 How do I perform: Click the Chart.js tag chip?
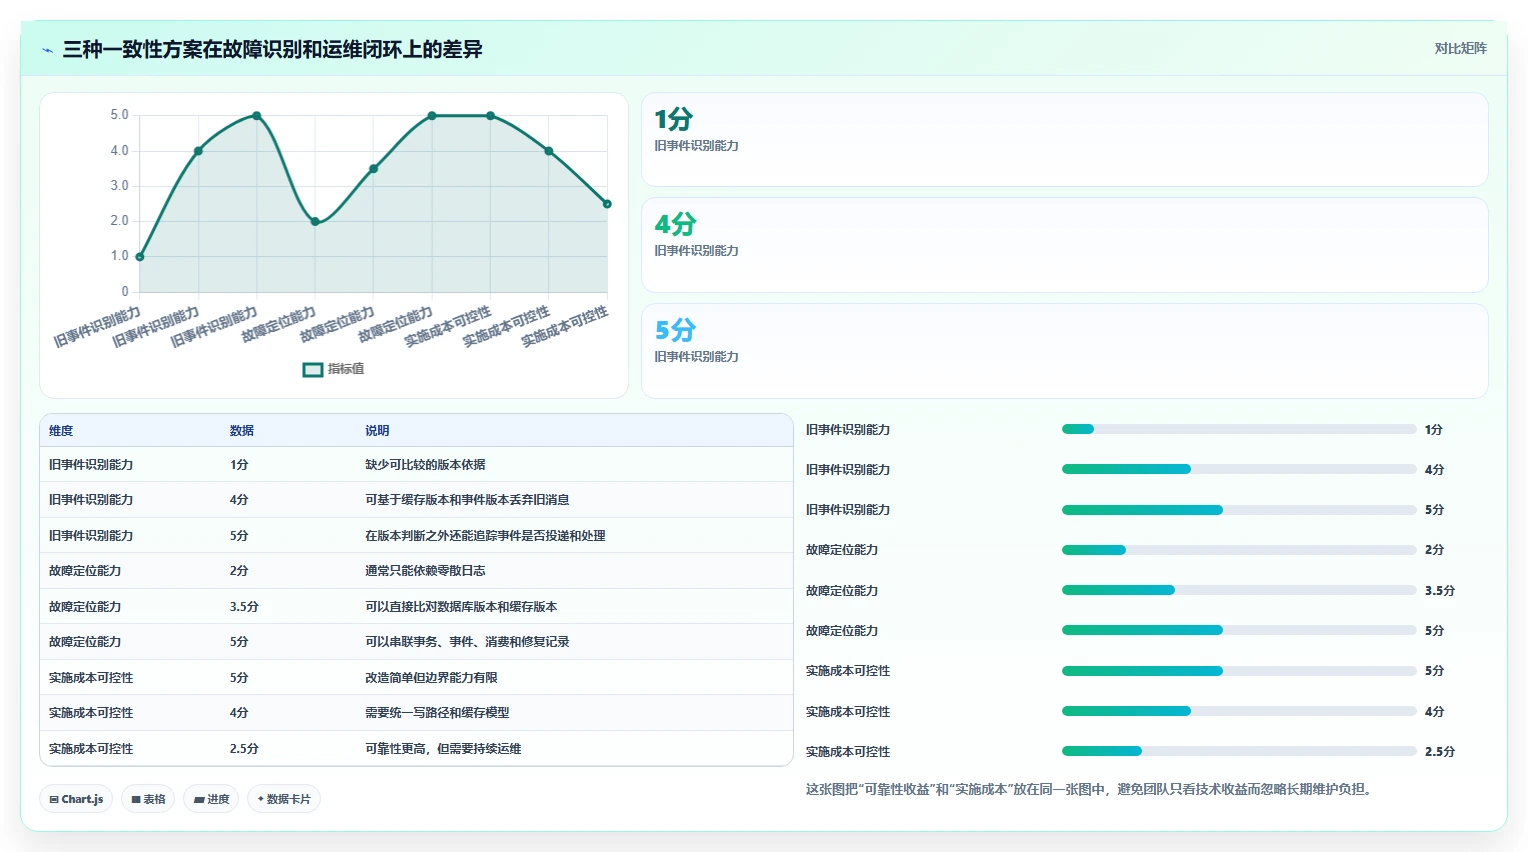coord(76,799)
